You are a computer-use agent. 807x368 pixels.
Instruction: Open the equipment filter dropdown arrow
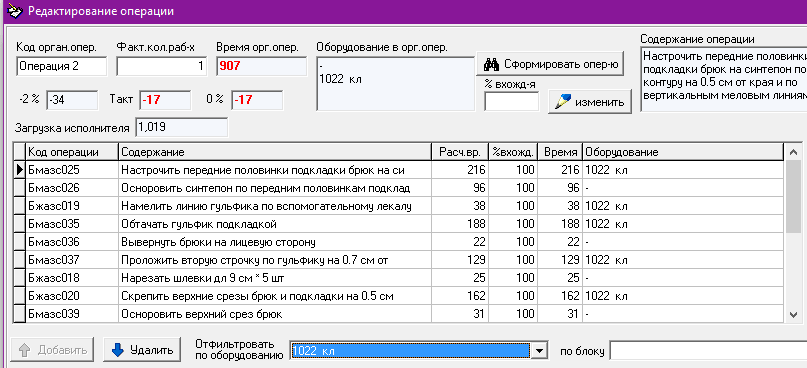[538, 351]
